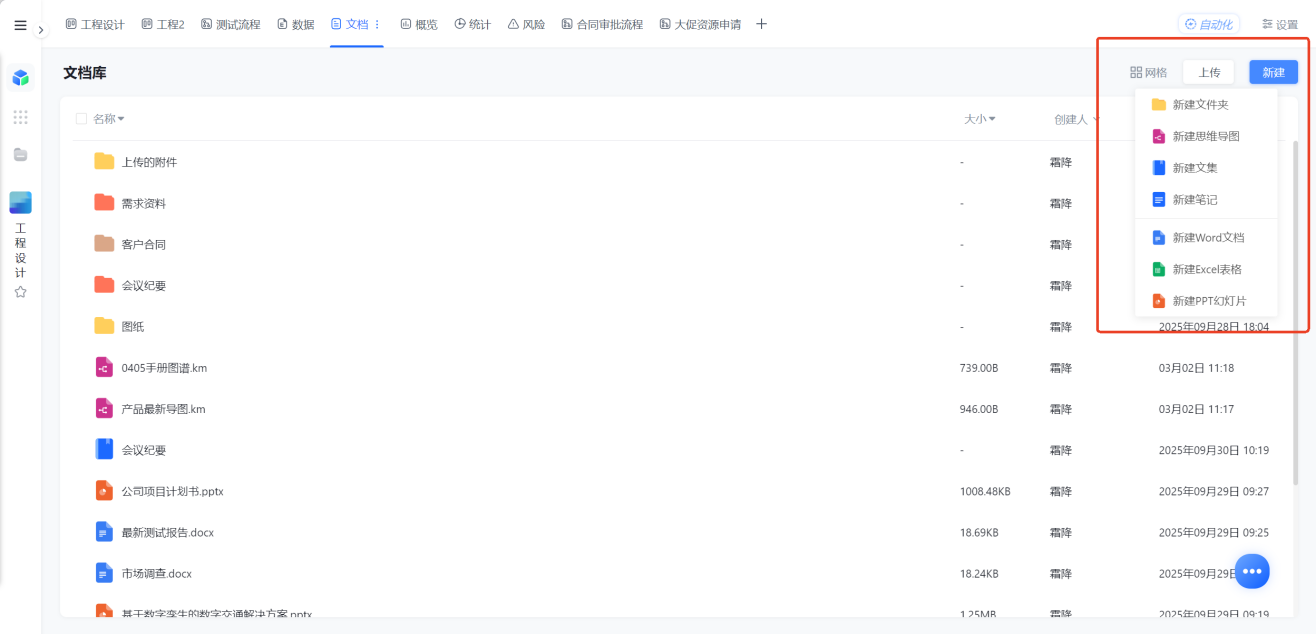This screenshot has height=634, width=1316.
Task: Tick the select-all checkbox beside 名称
Action: pyautogui.click(x=81, y=119)
